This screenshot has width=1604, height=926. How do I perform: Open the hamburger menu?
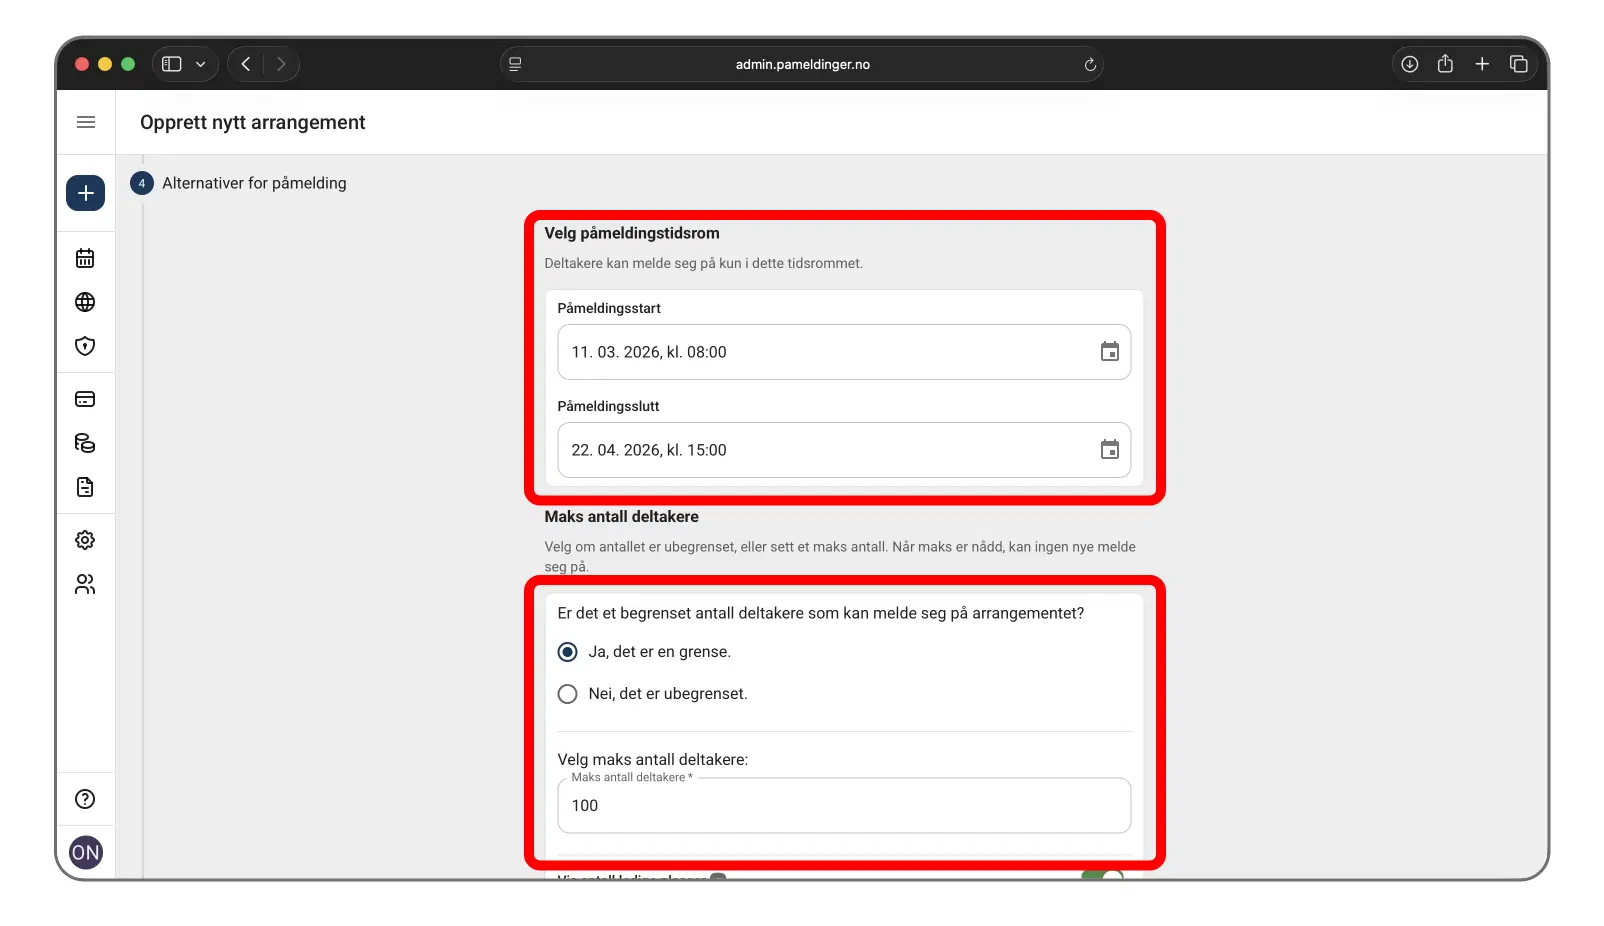point(86,122)
